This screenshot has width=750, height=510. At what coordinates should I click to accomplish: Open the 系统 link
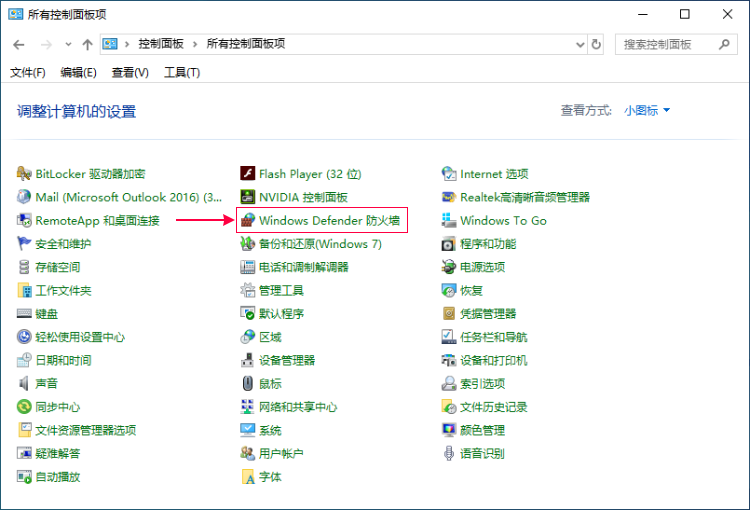point(270,430)
